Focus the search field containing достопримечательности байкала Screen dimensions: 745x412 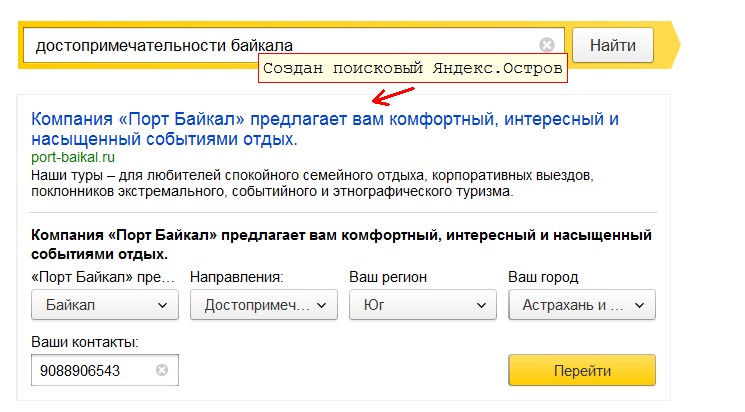point(280,45)
